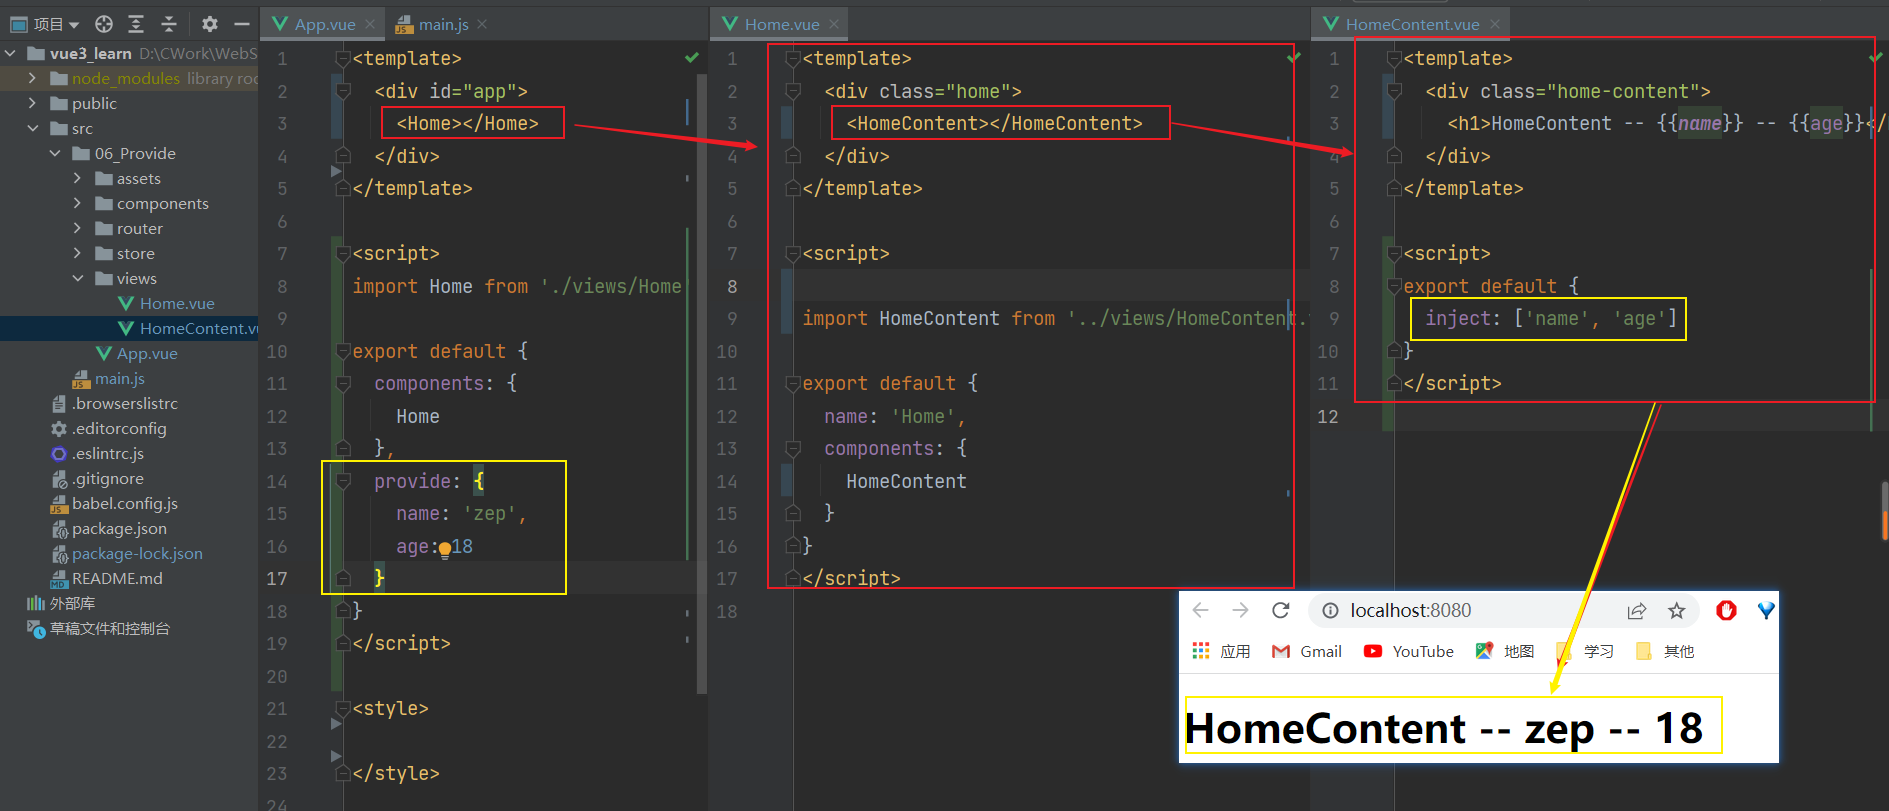Click the green inspection checkmark in Home.vue
This screenshot has height=811, width=1889.
click(x=1293, y=58)
